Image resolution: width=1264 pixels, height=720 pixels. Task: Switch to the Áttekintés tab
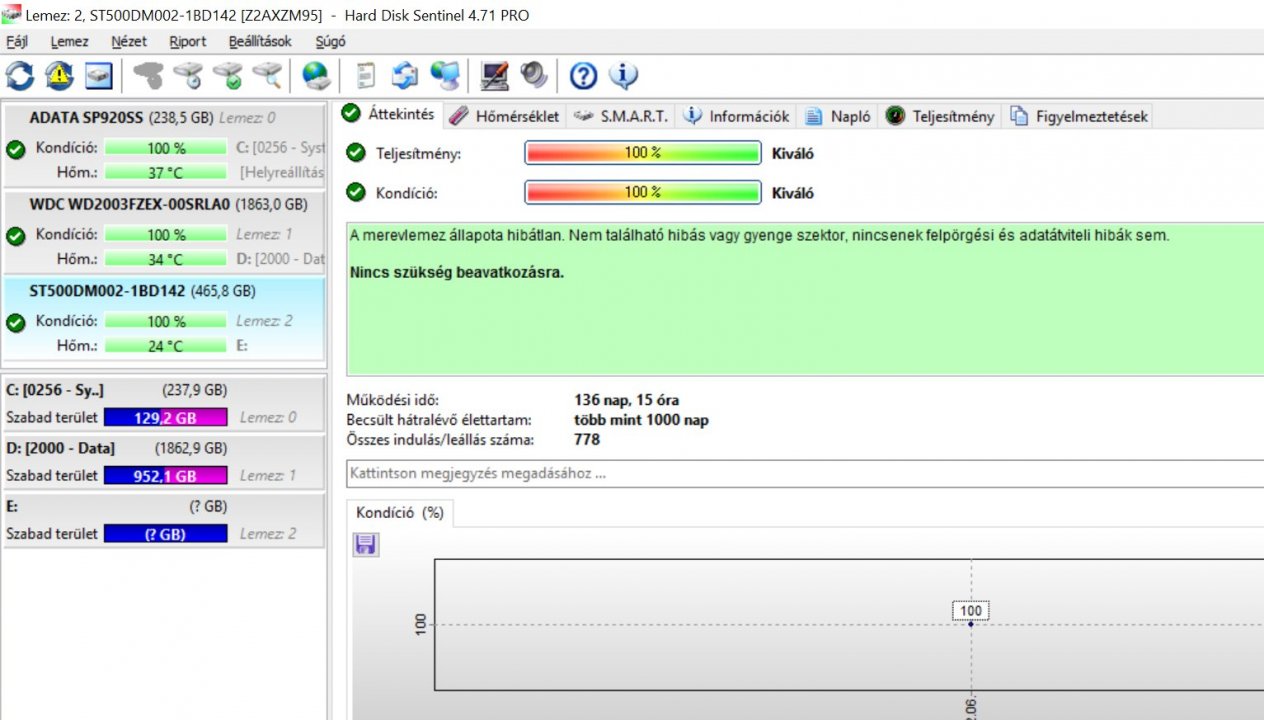pyautogui.click(x=389, y=114)
